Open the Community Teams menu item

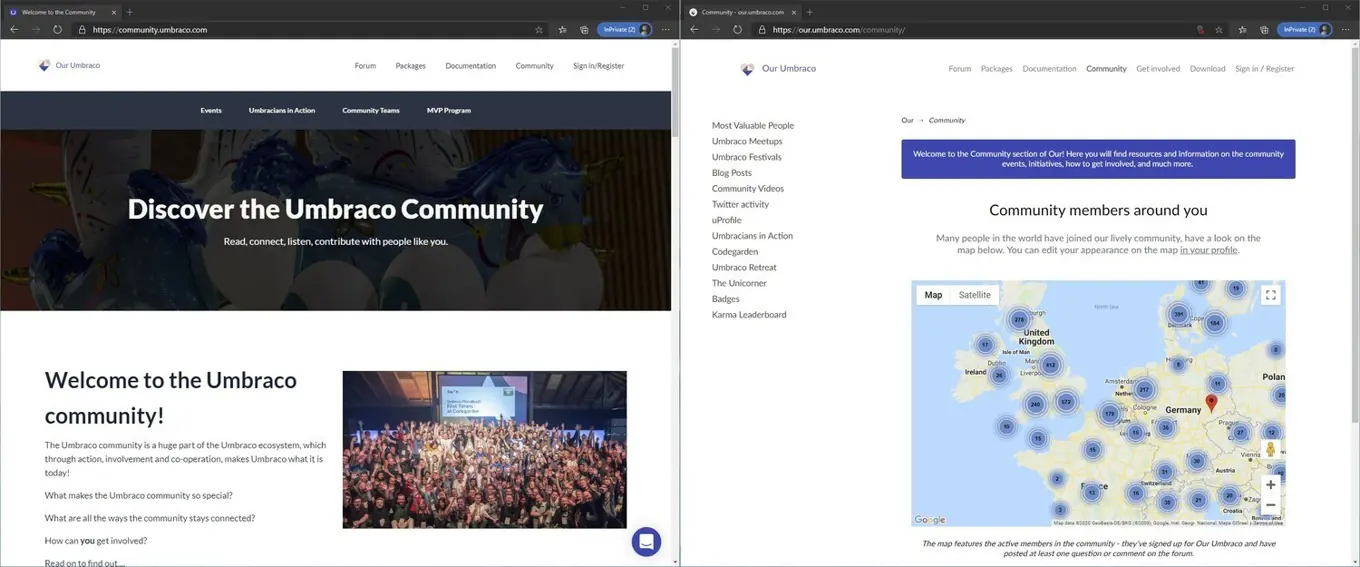point(370,110)
